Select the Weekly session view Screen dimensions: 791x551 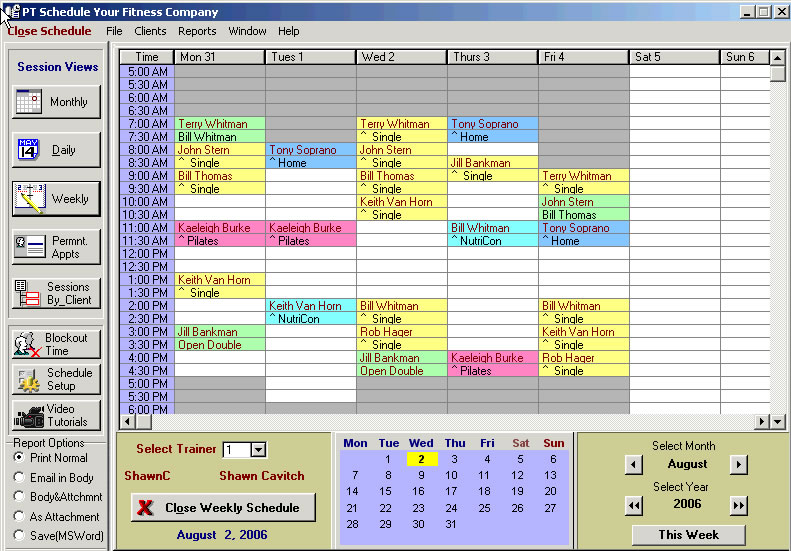coord(57,199)
